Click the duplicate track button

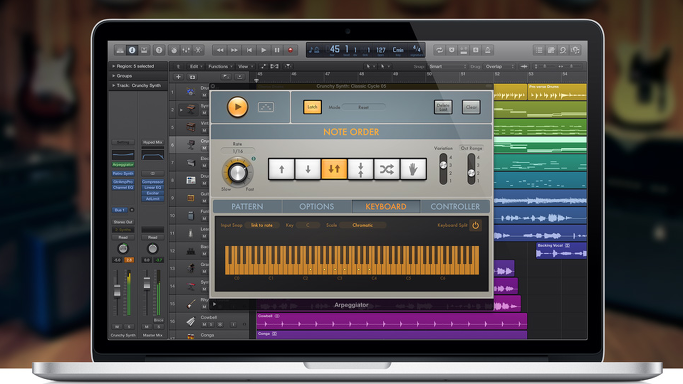192,77
